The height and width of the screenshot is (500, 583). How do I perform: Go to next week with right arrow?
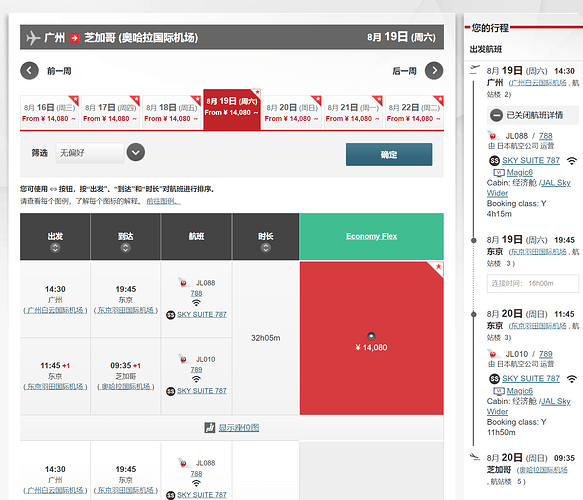pyautogui.click(x=434, y=71)
